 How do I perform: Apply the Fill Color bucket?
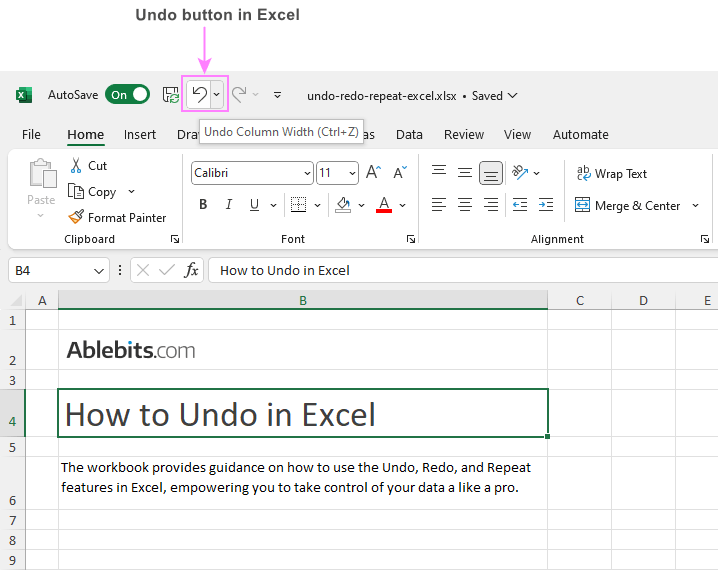(343, 205)
